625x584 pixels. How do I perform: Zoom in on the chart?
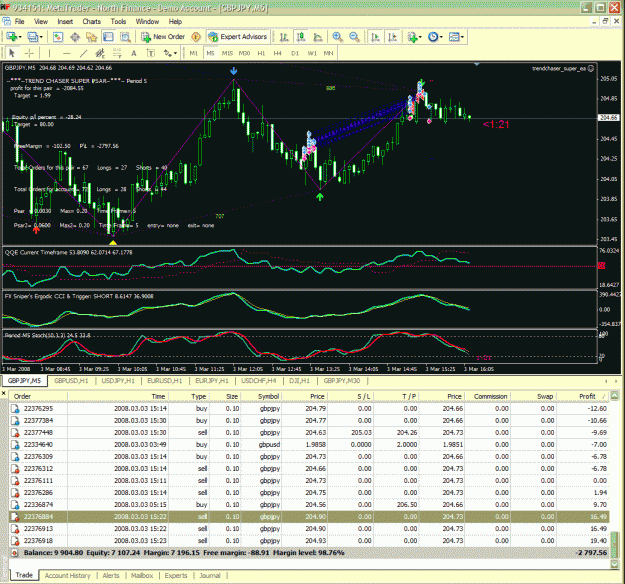pos(337,37)
